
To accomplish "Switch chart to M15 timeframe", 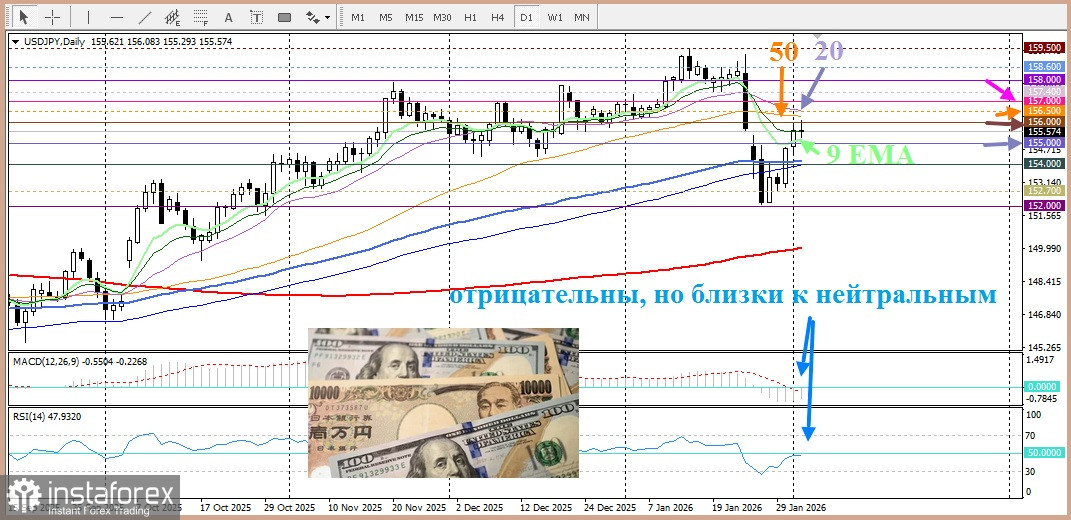I will tap(413, 17).
